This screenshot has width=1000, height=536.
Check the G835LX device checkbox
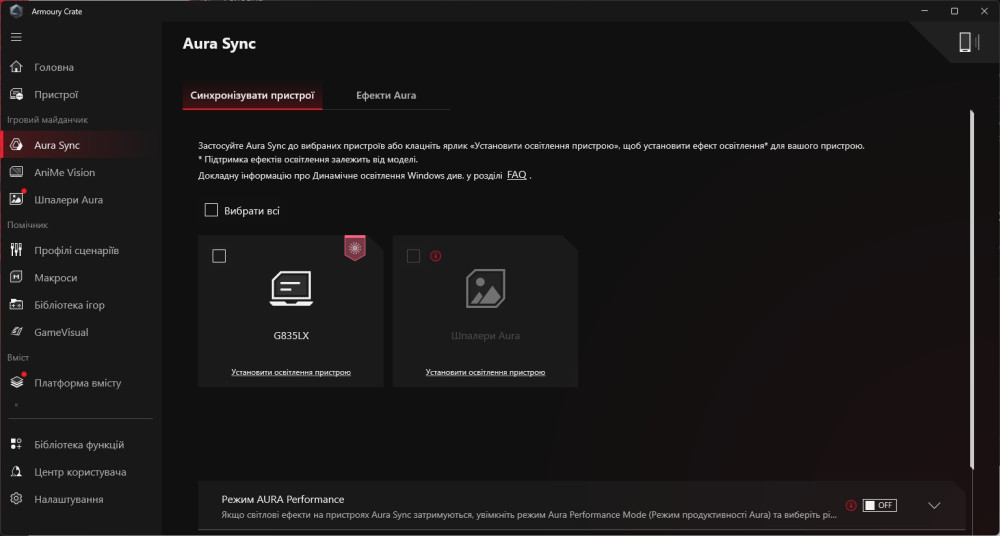point(219,256)
